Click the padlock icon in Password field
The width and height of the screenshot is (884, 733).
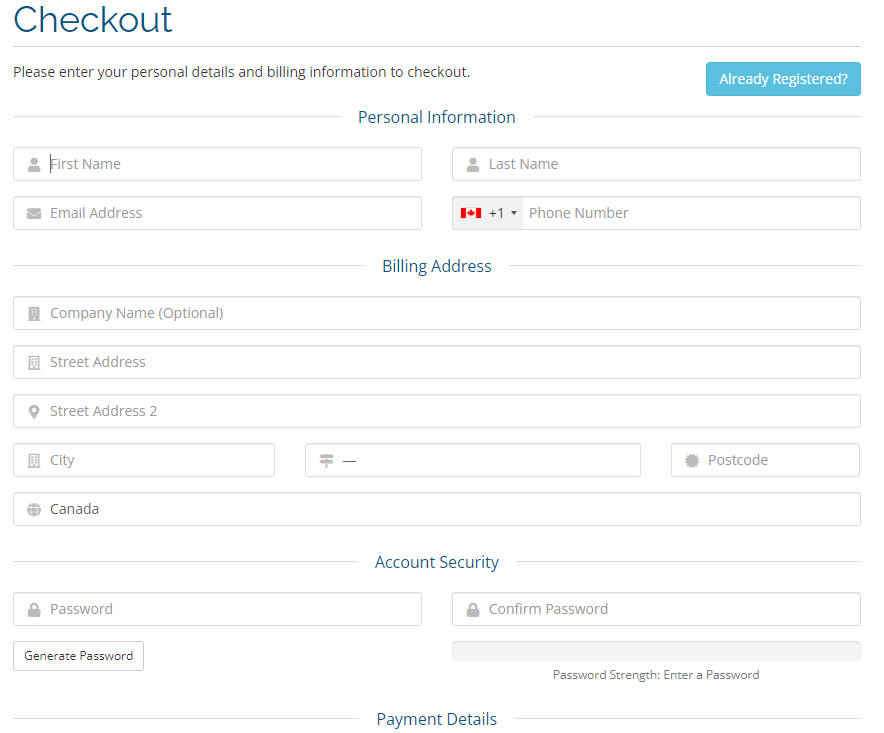click(x=34, y=610)
